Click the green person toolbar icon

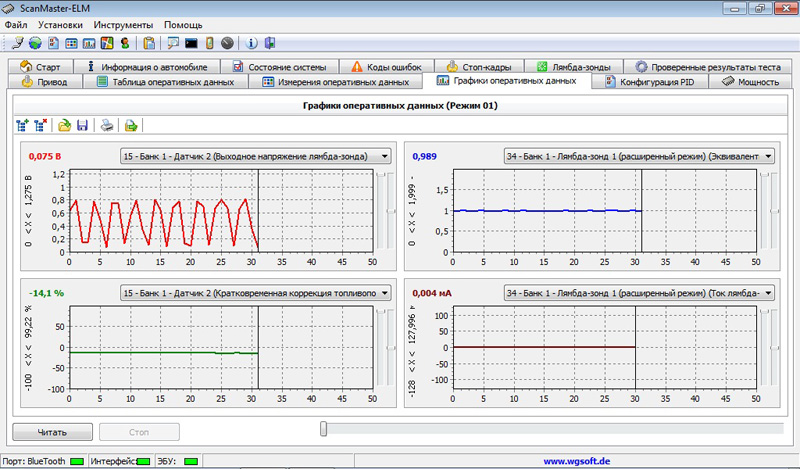click(125, 43)
